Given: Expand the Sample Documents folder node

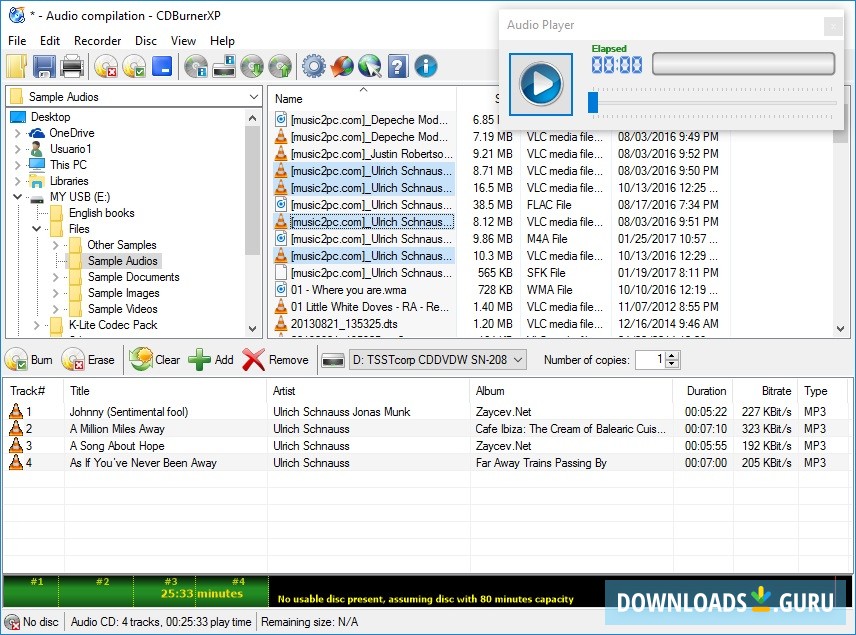Looking at the screenshot, I should pyautogui.click(x=55, y=277).
